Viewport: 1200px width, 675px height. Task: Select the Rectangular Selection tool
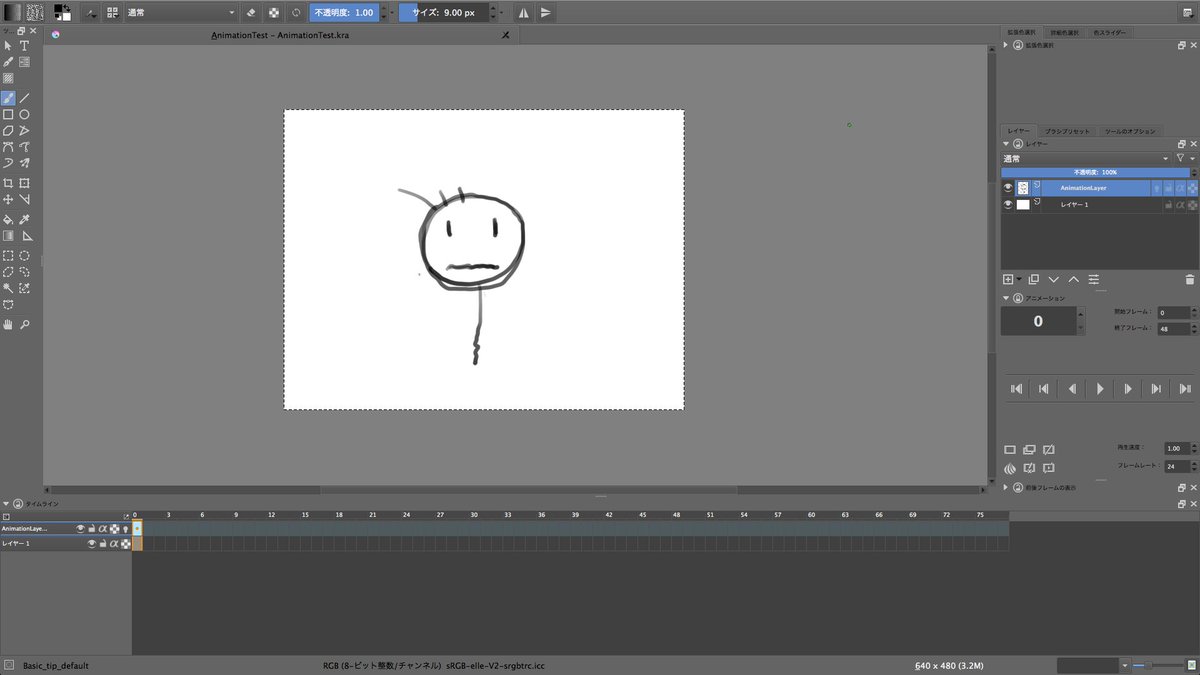[x=8, y=255]
